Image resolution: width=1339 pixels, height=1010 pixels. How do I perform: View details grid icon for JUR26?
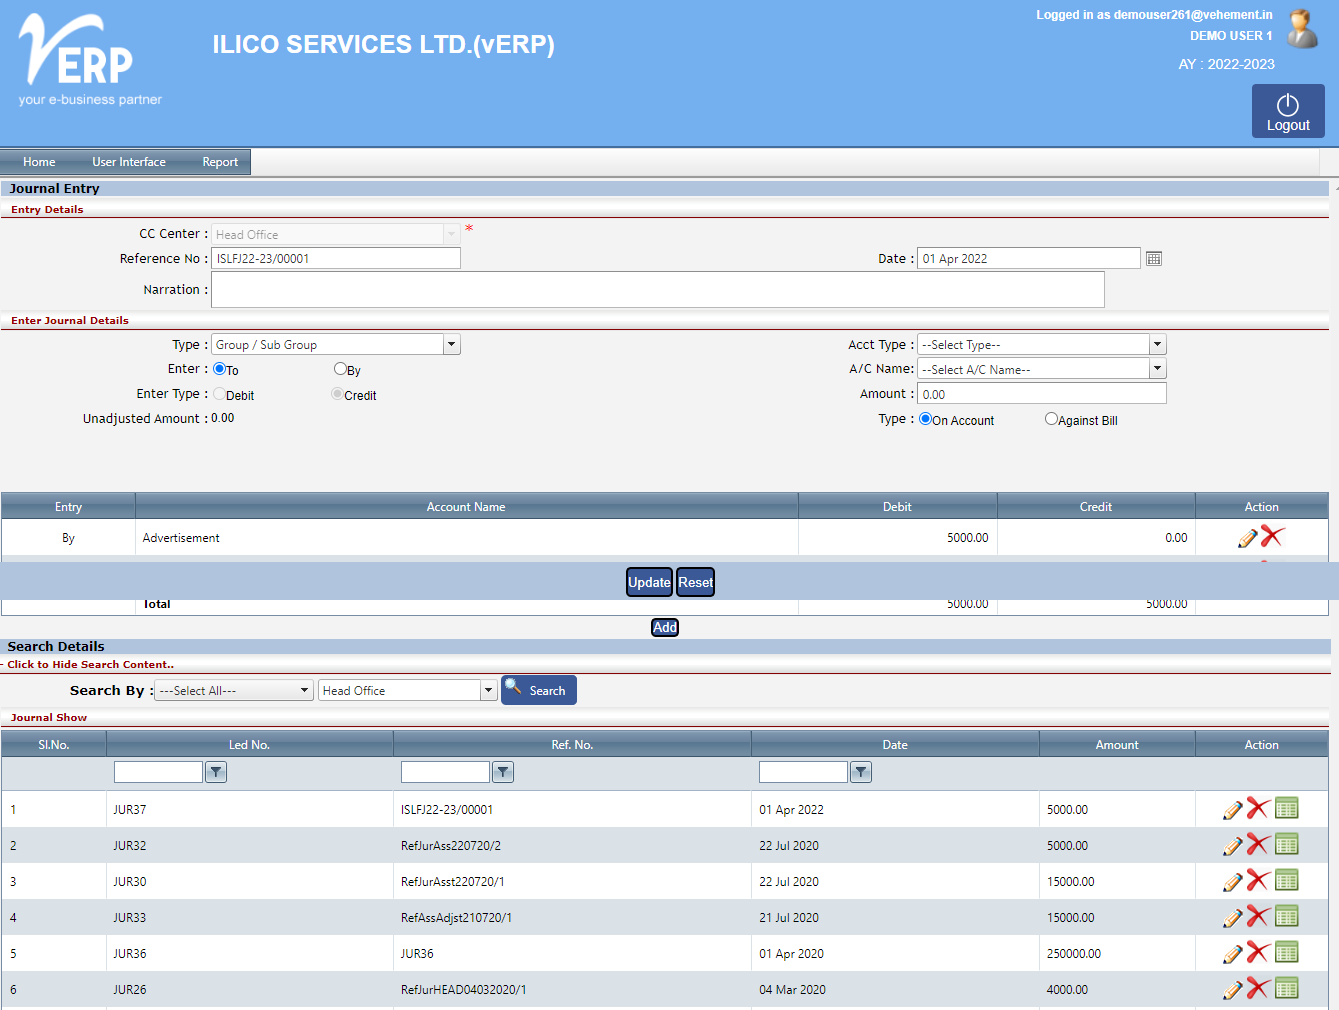[1287, 988]
